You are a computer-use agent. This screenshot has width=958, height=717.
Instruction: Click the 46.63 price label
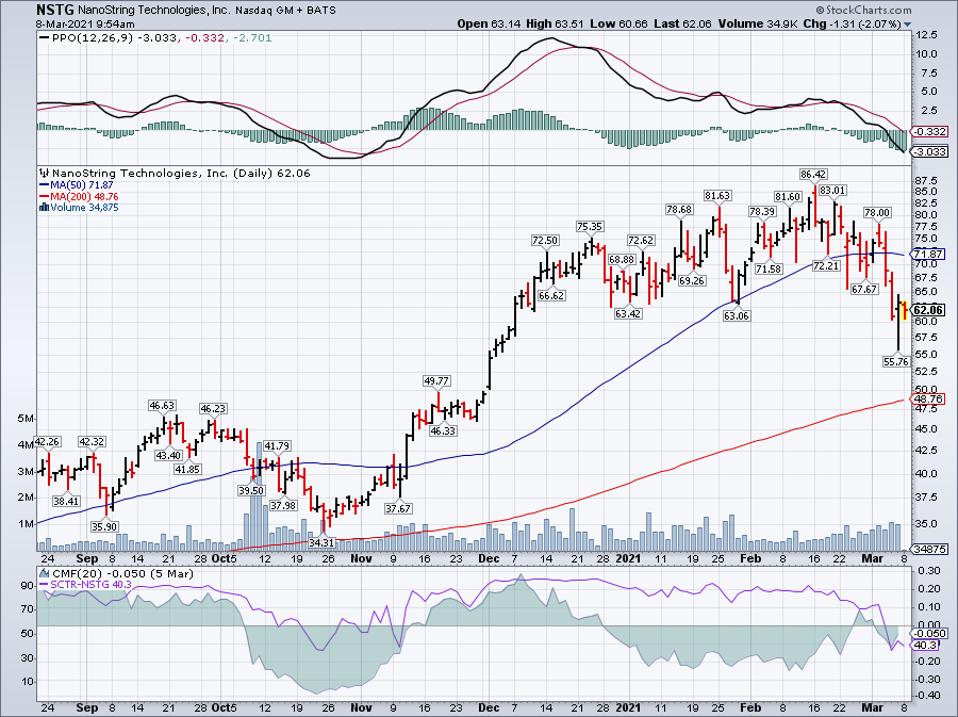coord(162,406)
